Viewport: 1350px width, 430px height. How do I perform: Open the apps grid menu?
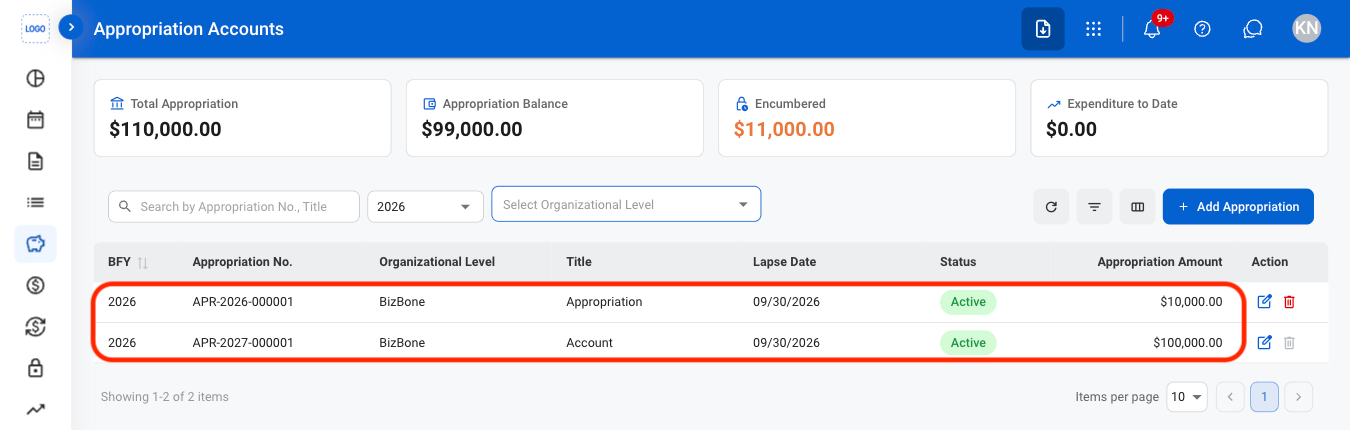[1093, 29]
